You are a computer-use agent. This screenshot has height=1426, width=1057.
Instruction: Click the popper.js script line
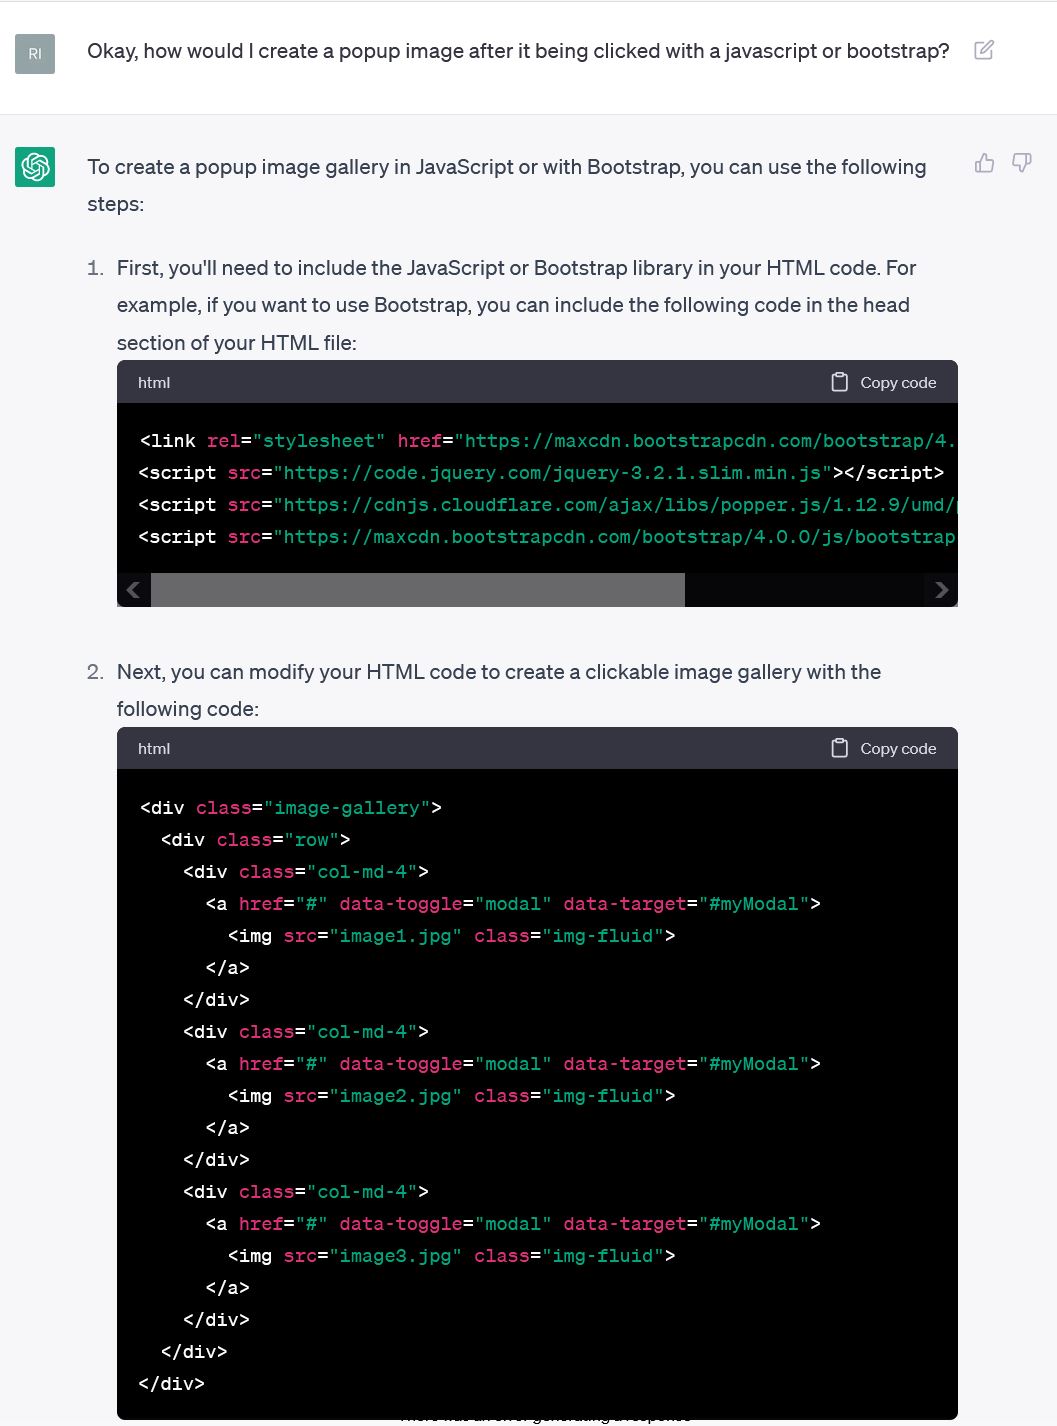click(547, 505)
